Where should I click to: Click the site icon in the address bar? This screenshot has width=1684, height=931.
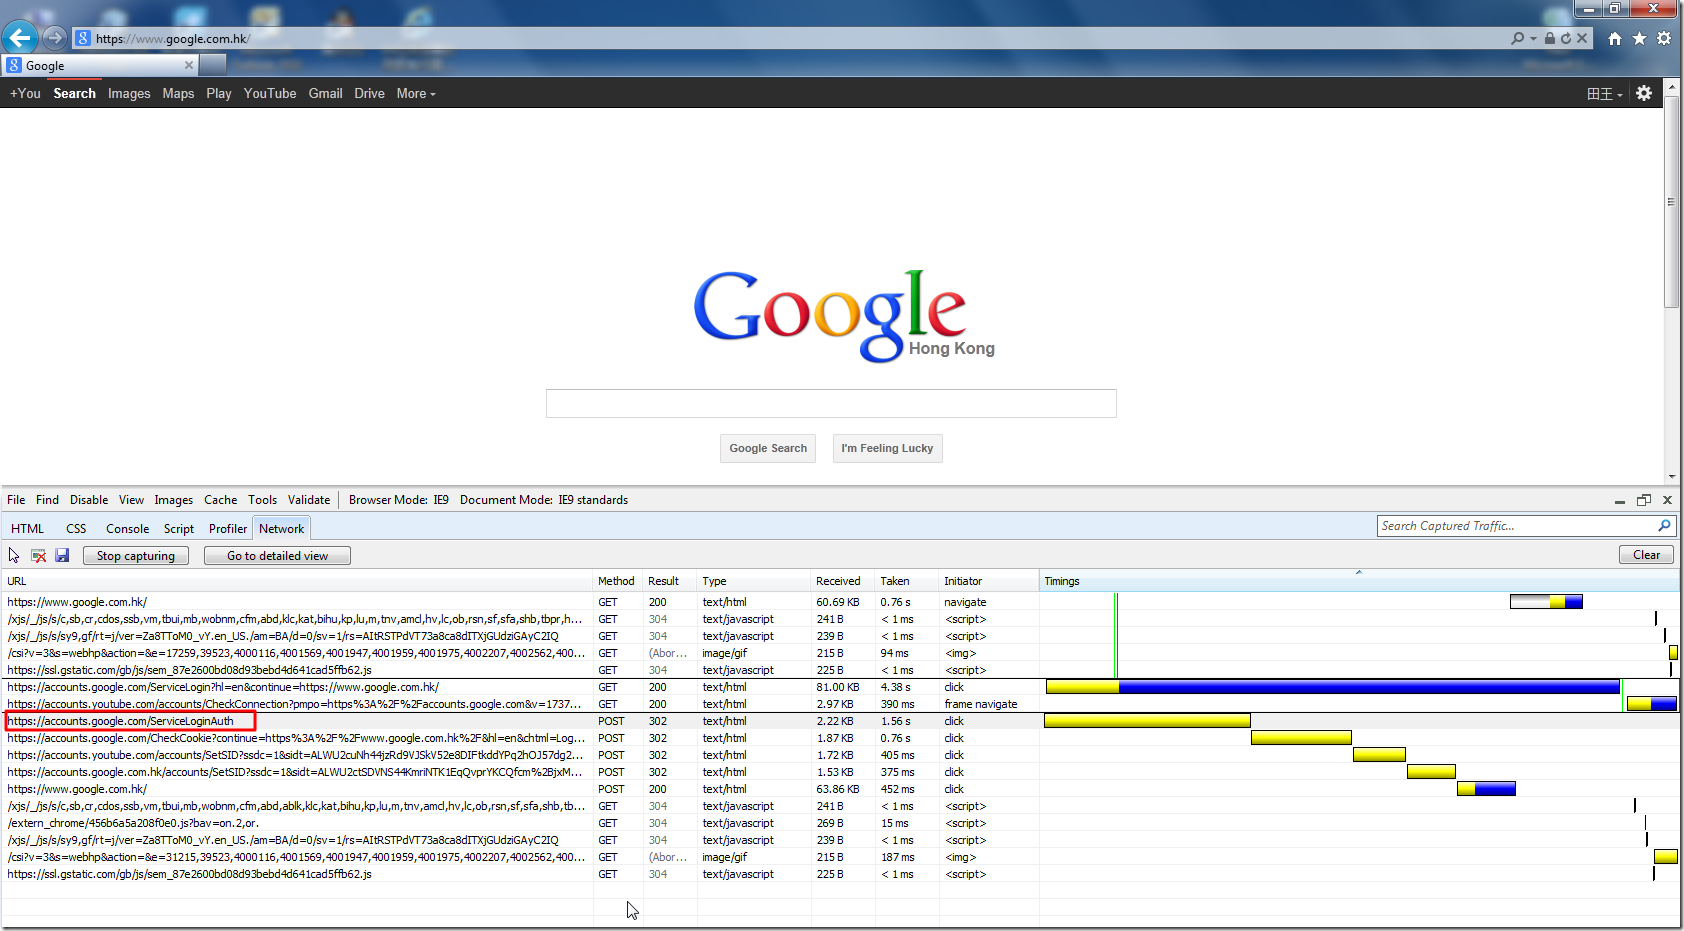click(x=83, y=38)
